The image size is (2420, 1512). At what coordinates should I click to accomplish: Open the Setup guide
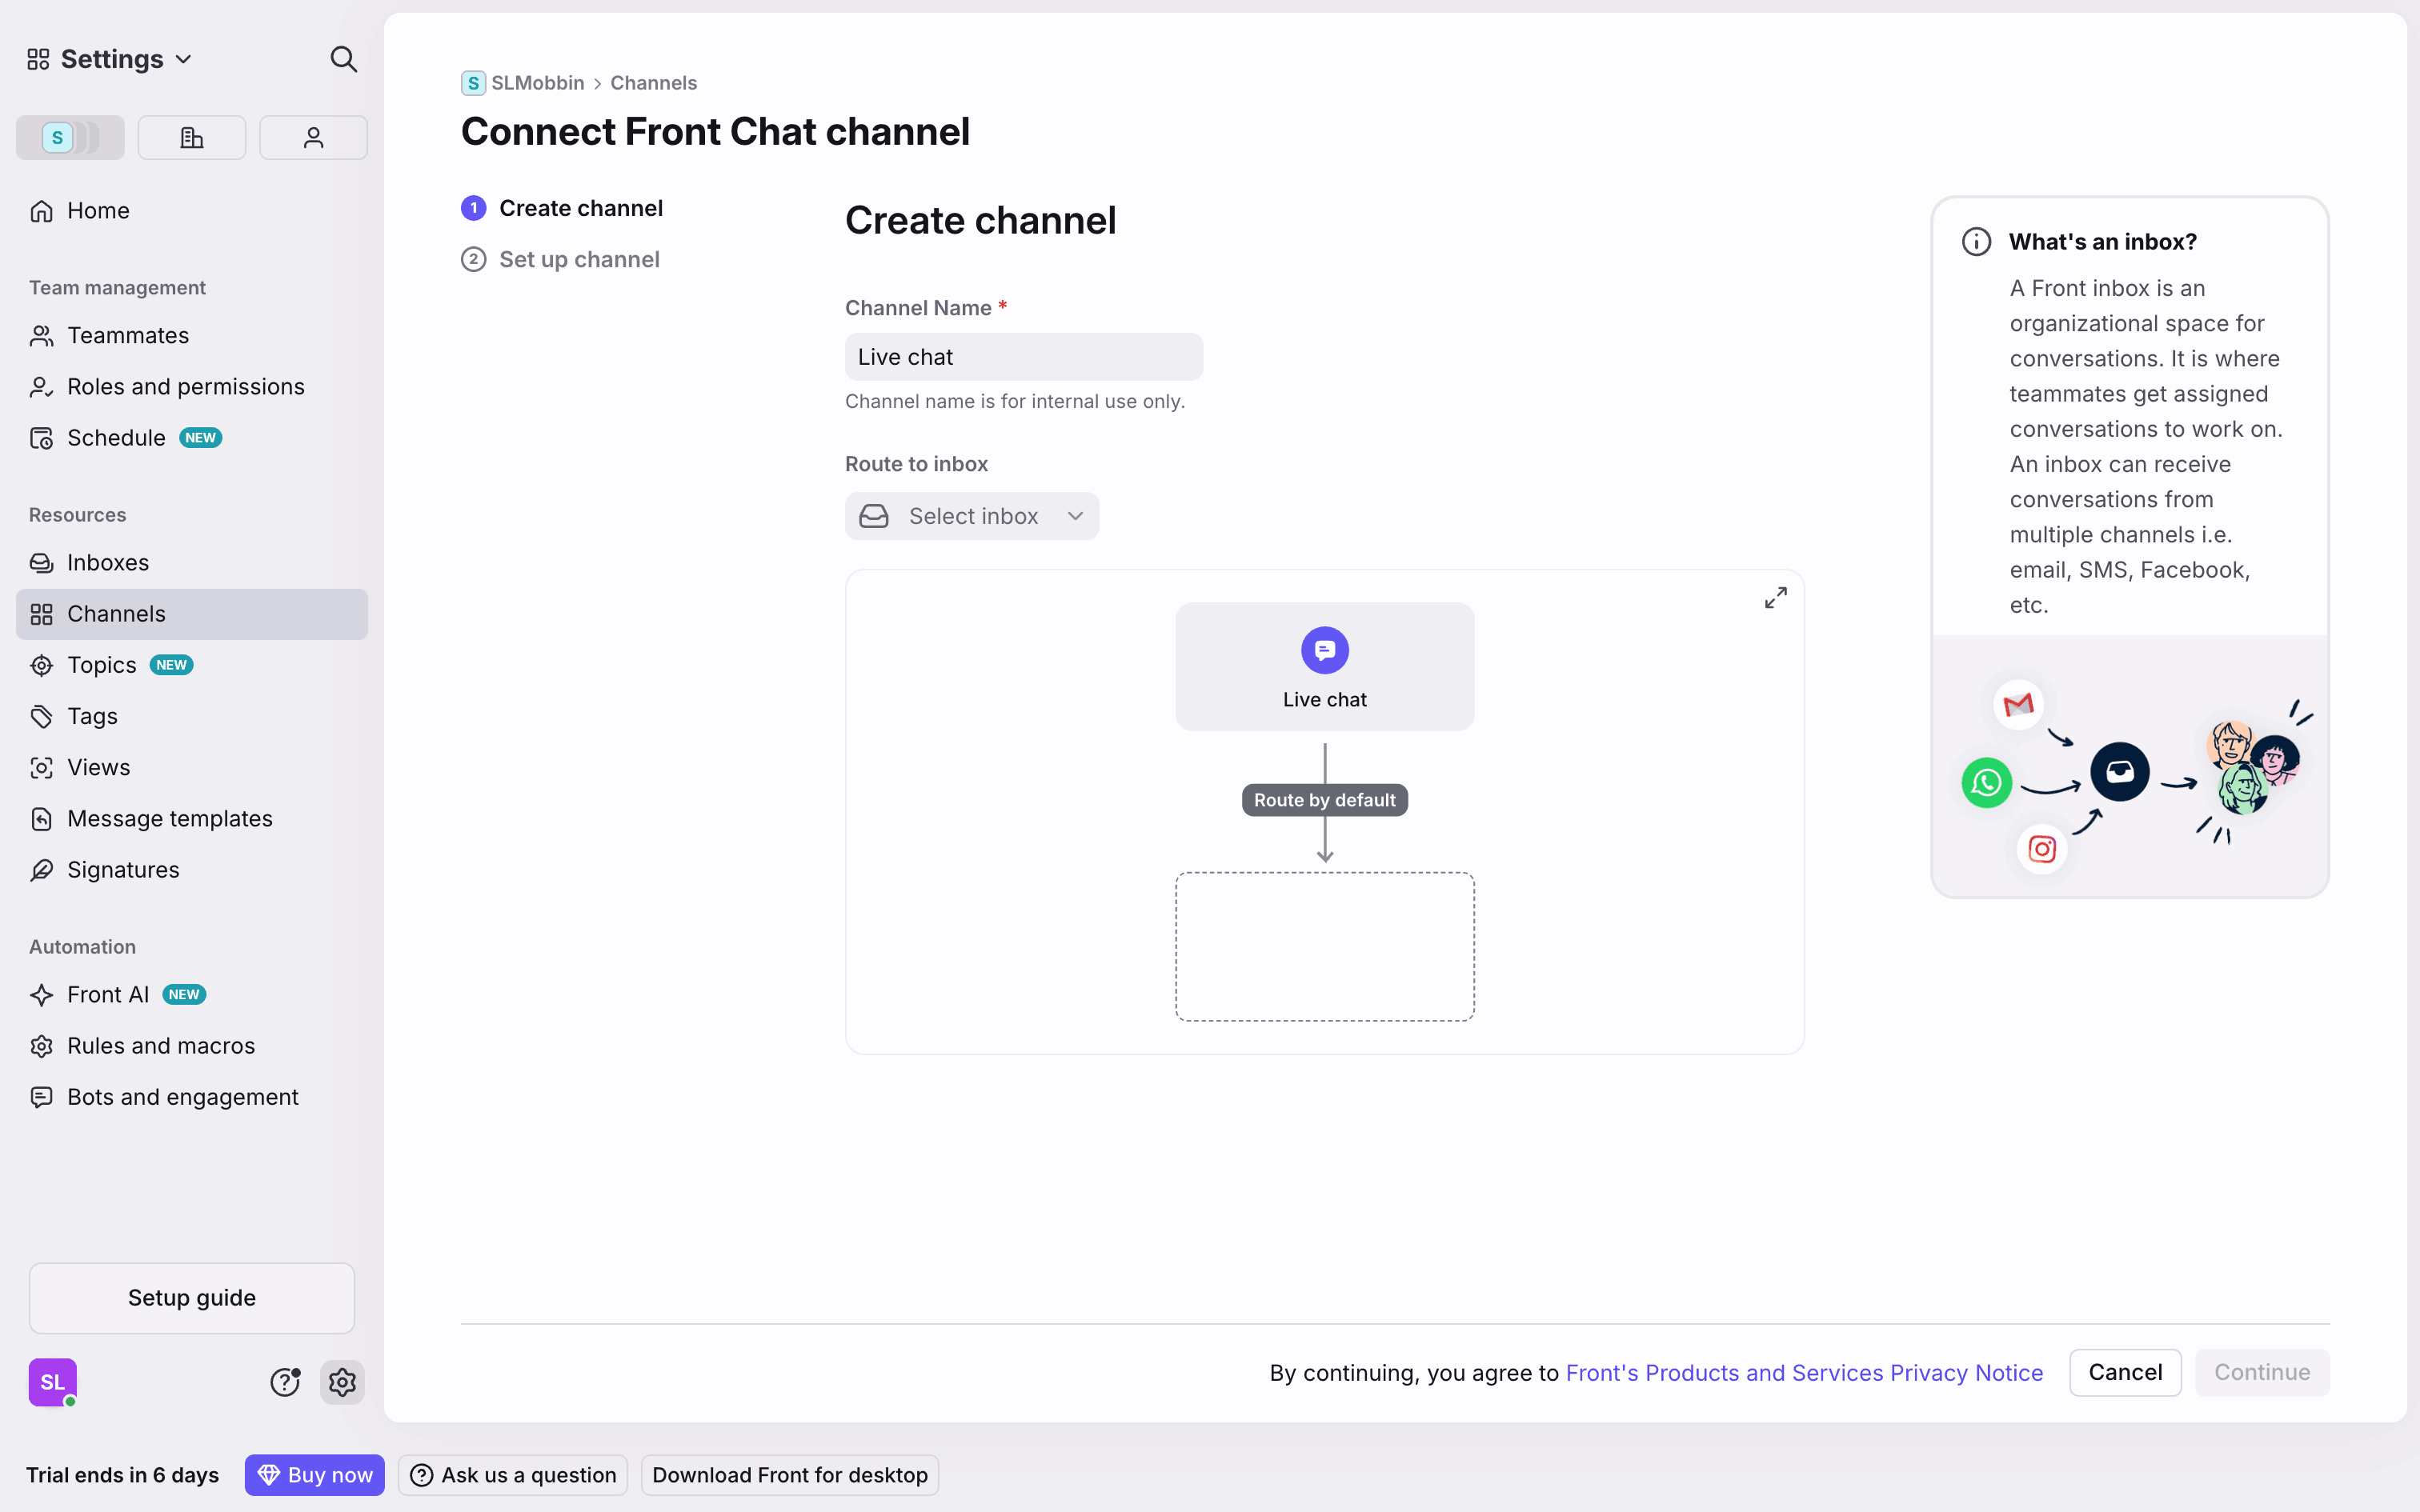tap(192, 1298)
